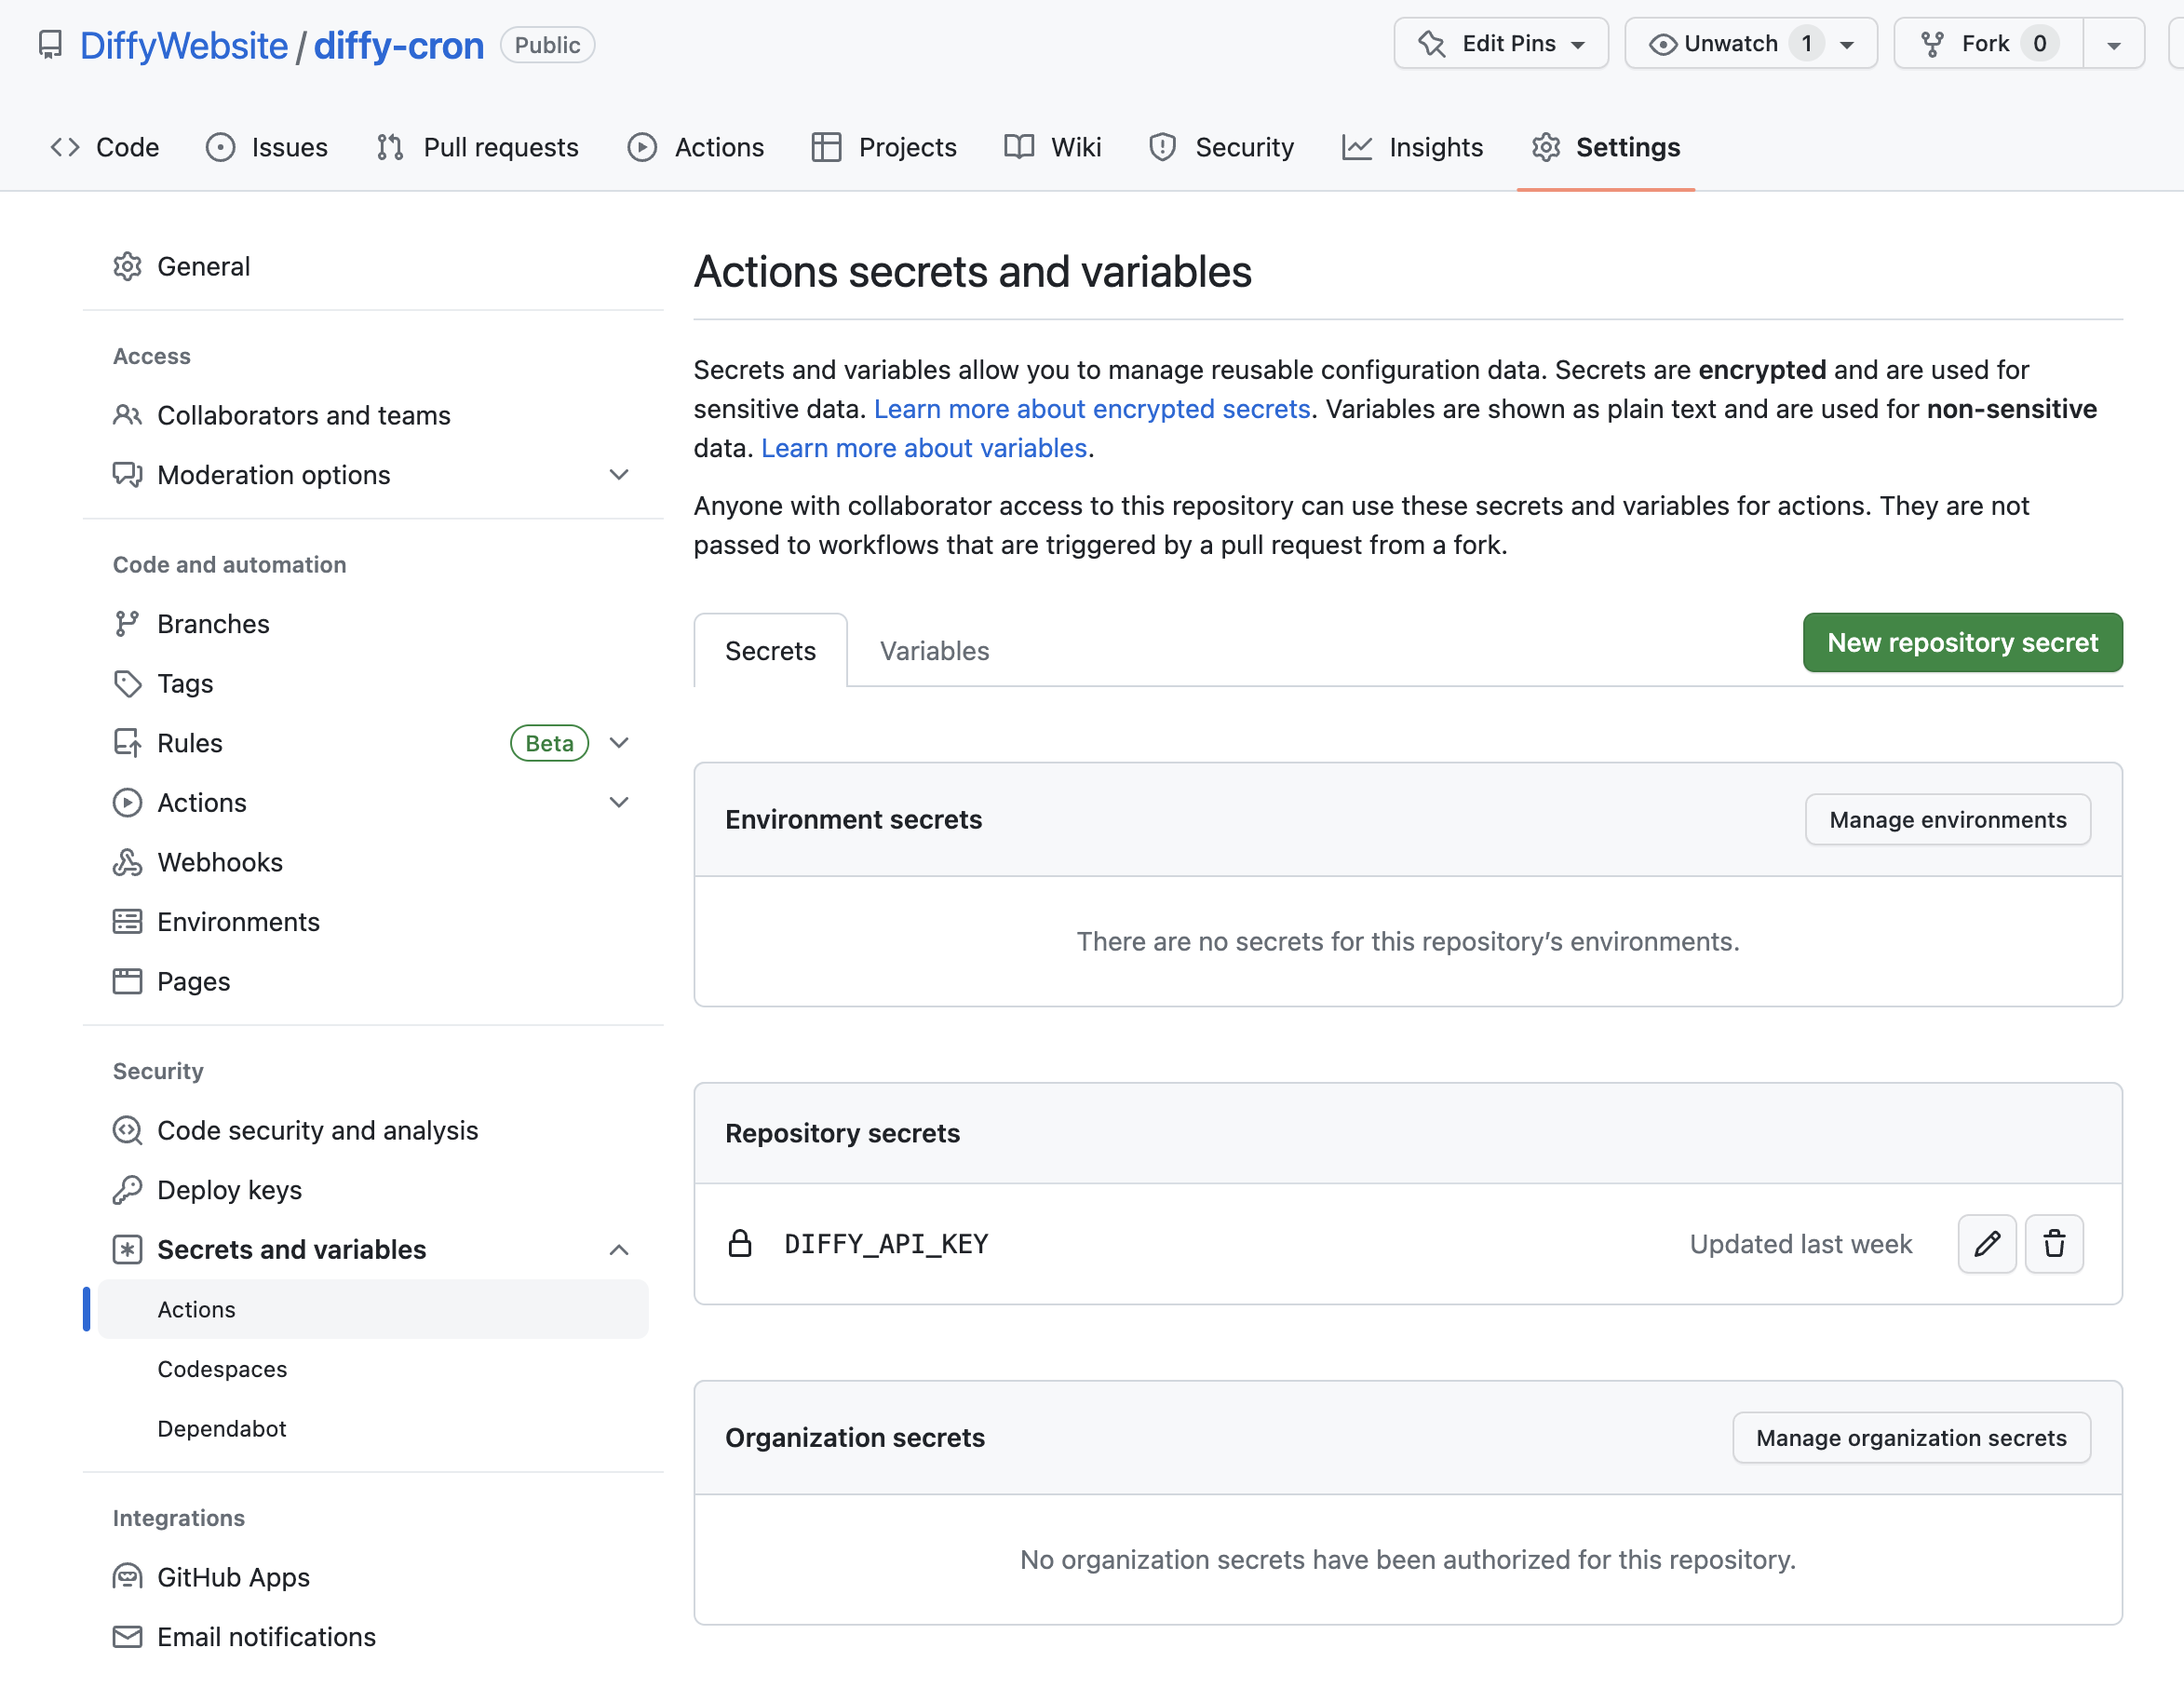Click the pin icon in Edit Pins
The height and width of the screenshot is (1702, 2184).
1432,44
